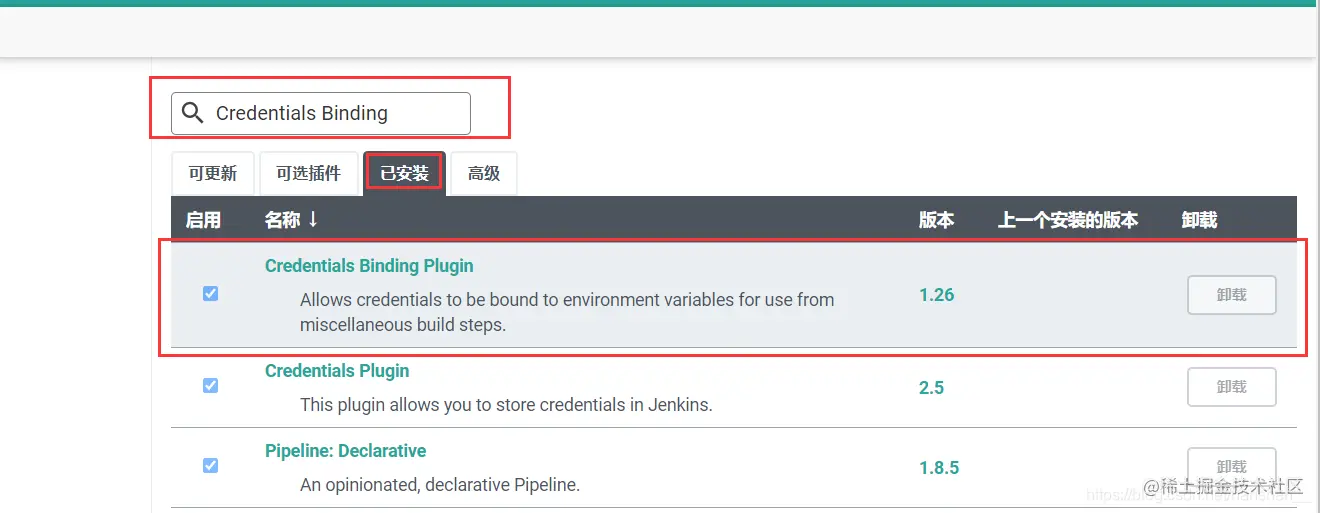The width and height of the screenshot is (1320, 513).
Task: Click the 版本 column header
Action: point(936,220)
